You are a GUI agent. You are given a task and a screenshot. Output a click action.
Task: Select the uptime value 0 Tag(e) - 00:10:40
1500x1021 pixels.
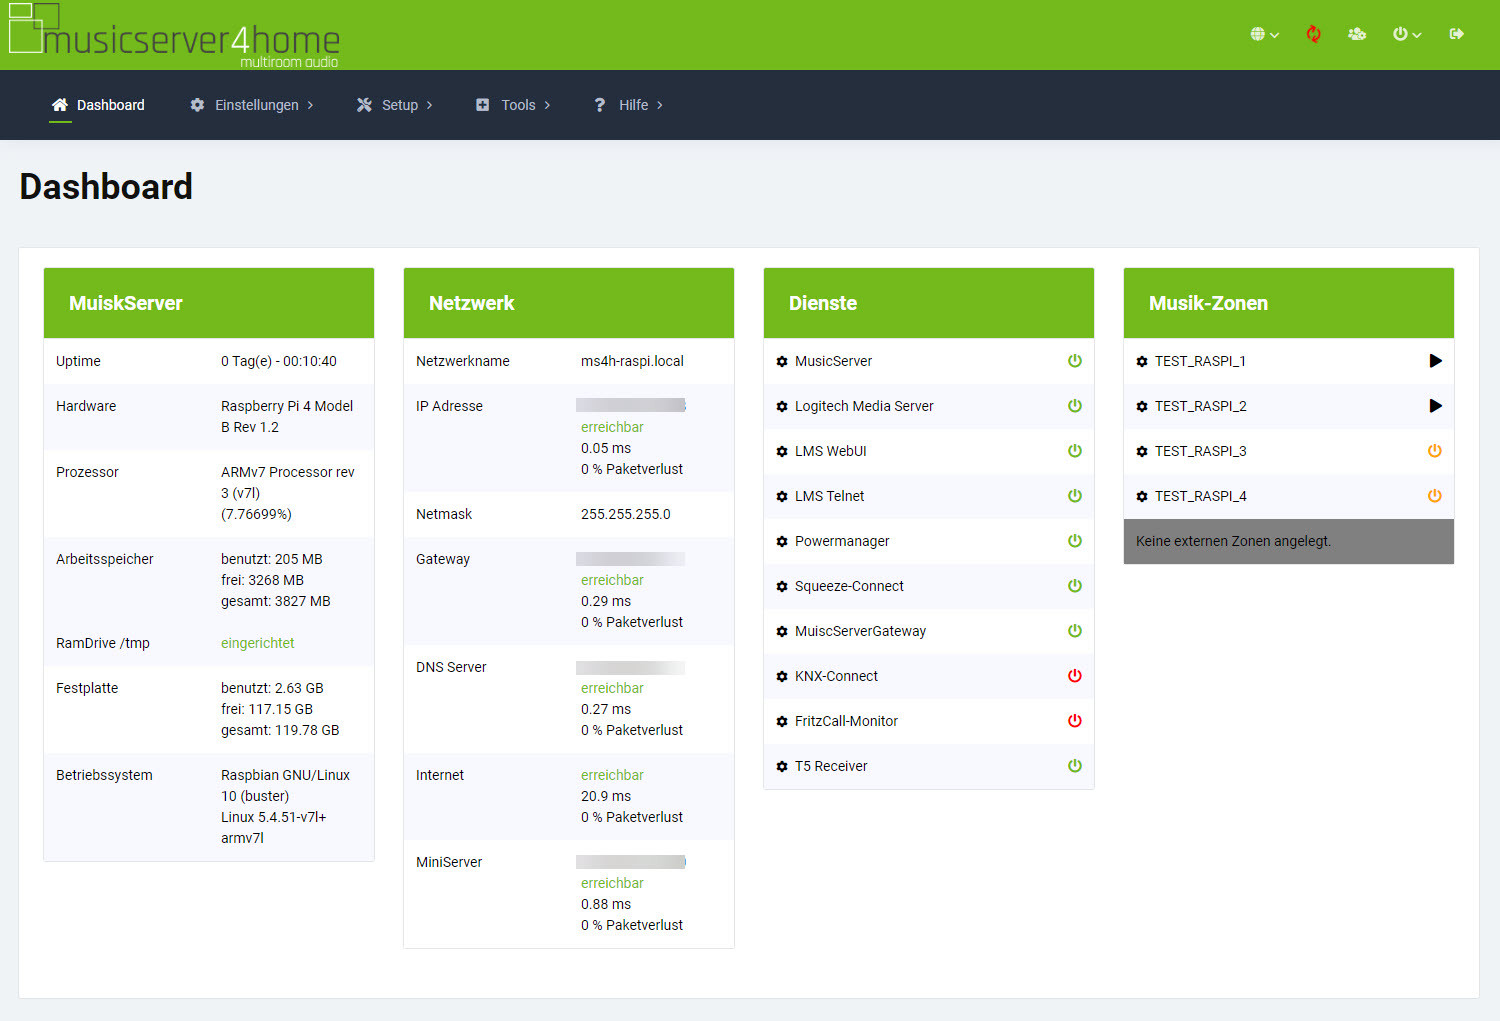279,361
